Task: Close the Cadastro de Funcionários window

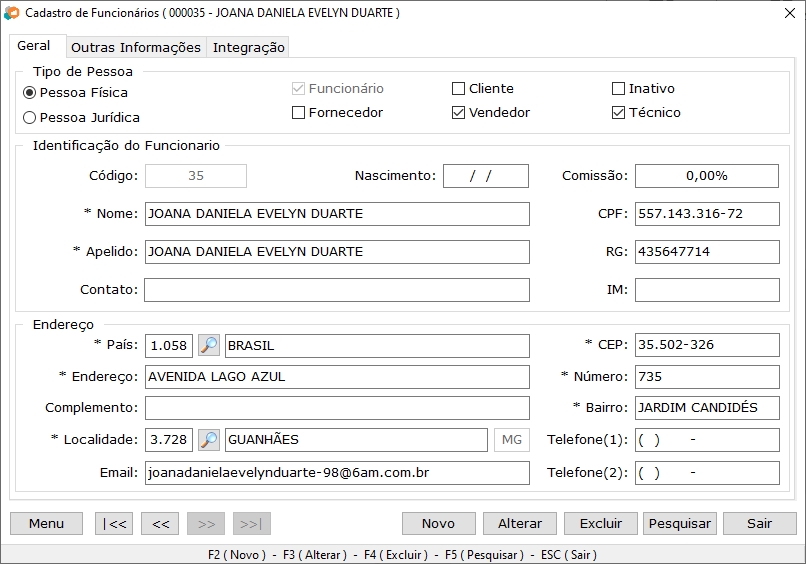Action: pyautogui.click(x=782, y=13)
